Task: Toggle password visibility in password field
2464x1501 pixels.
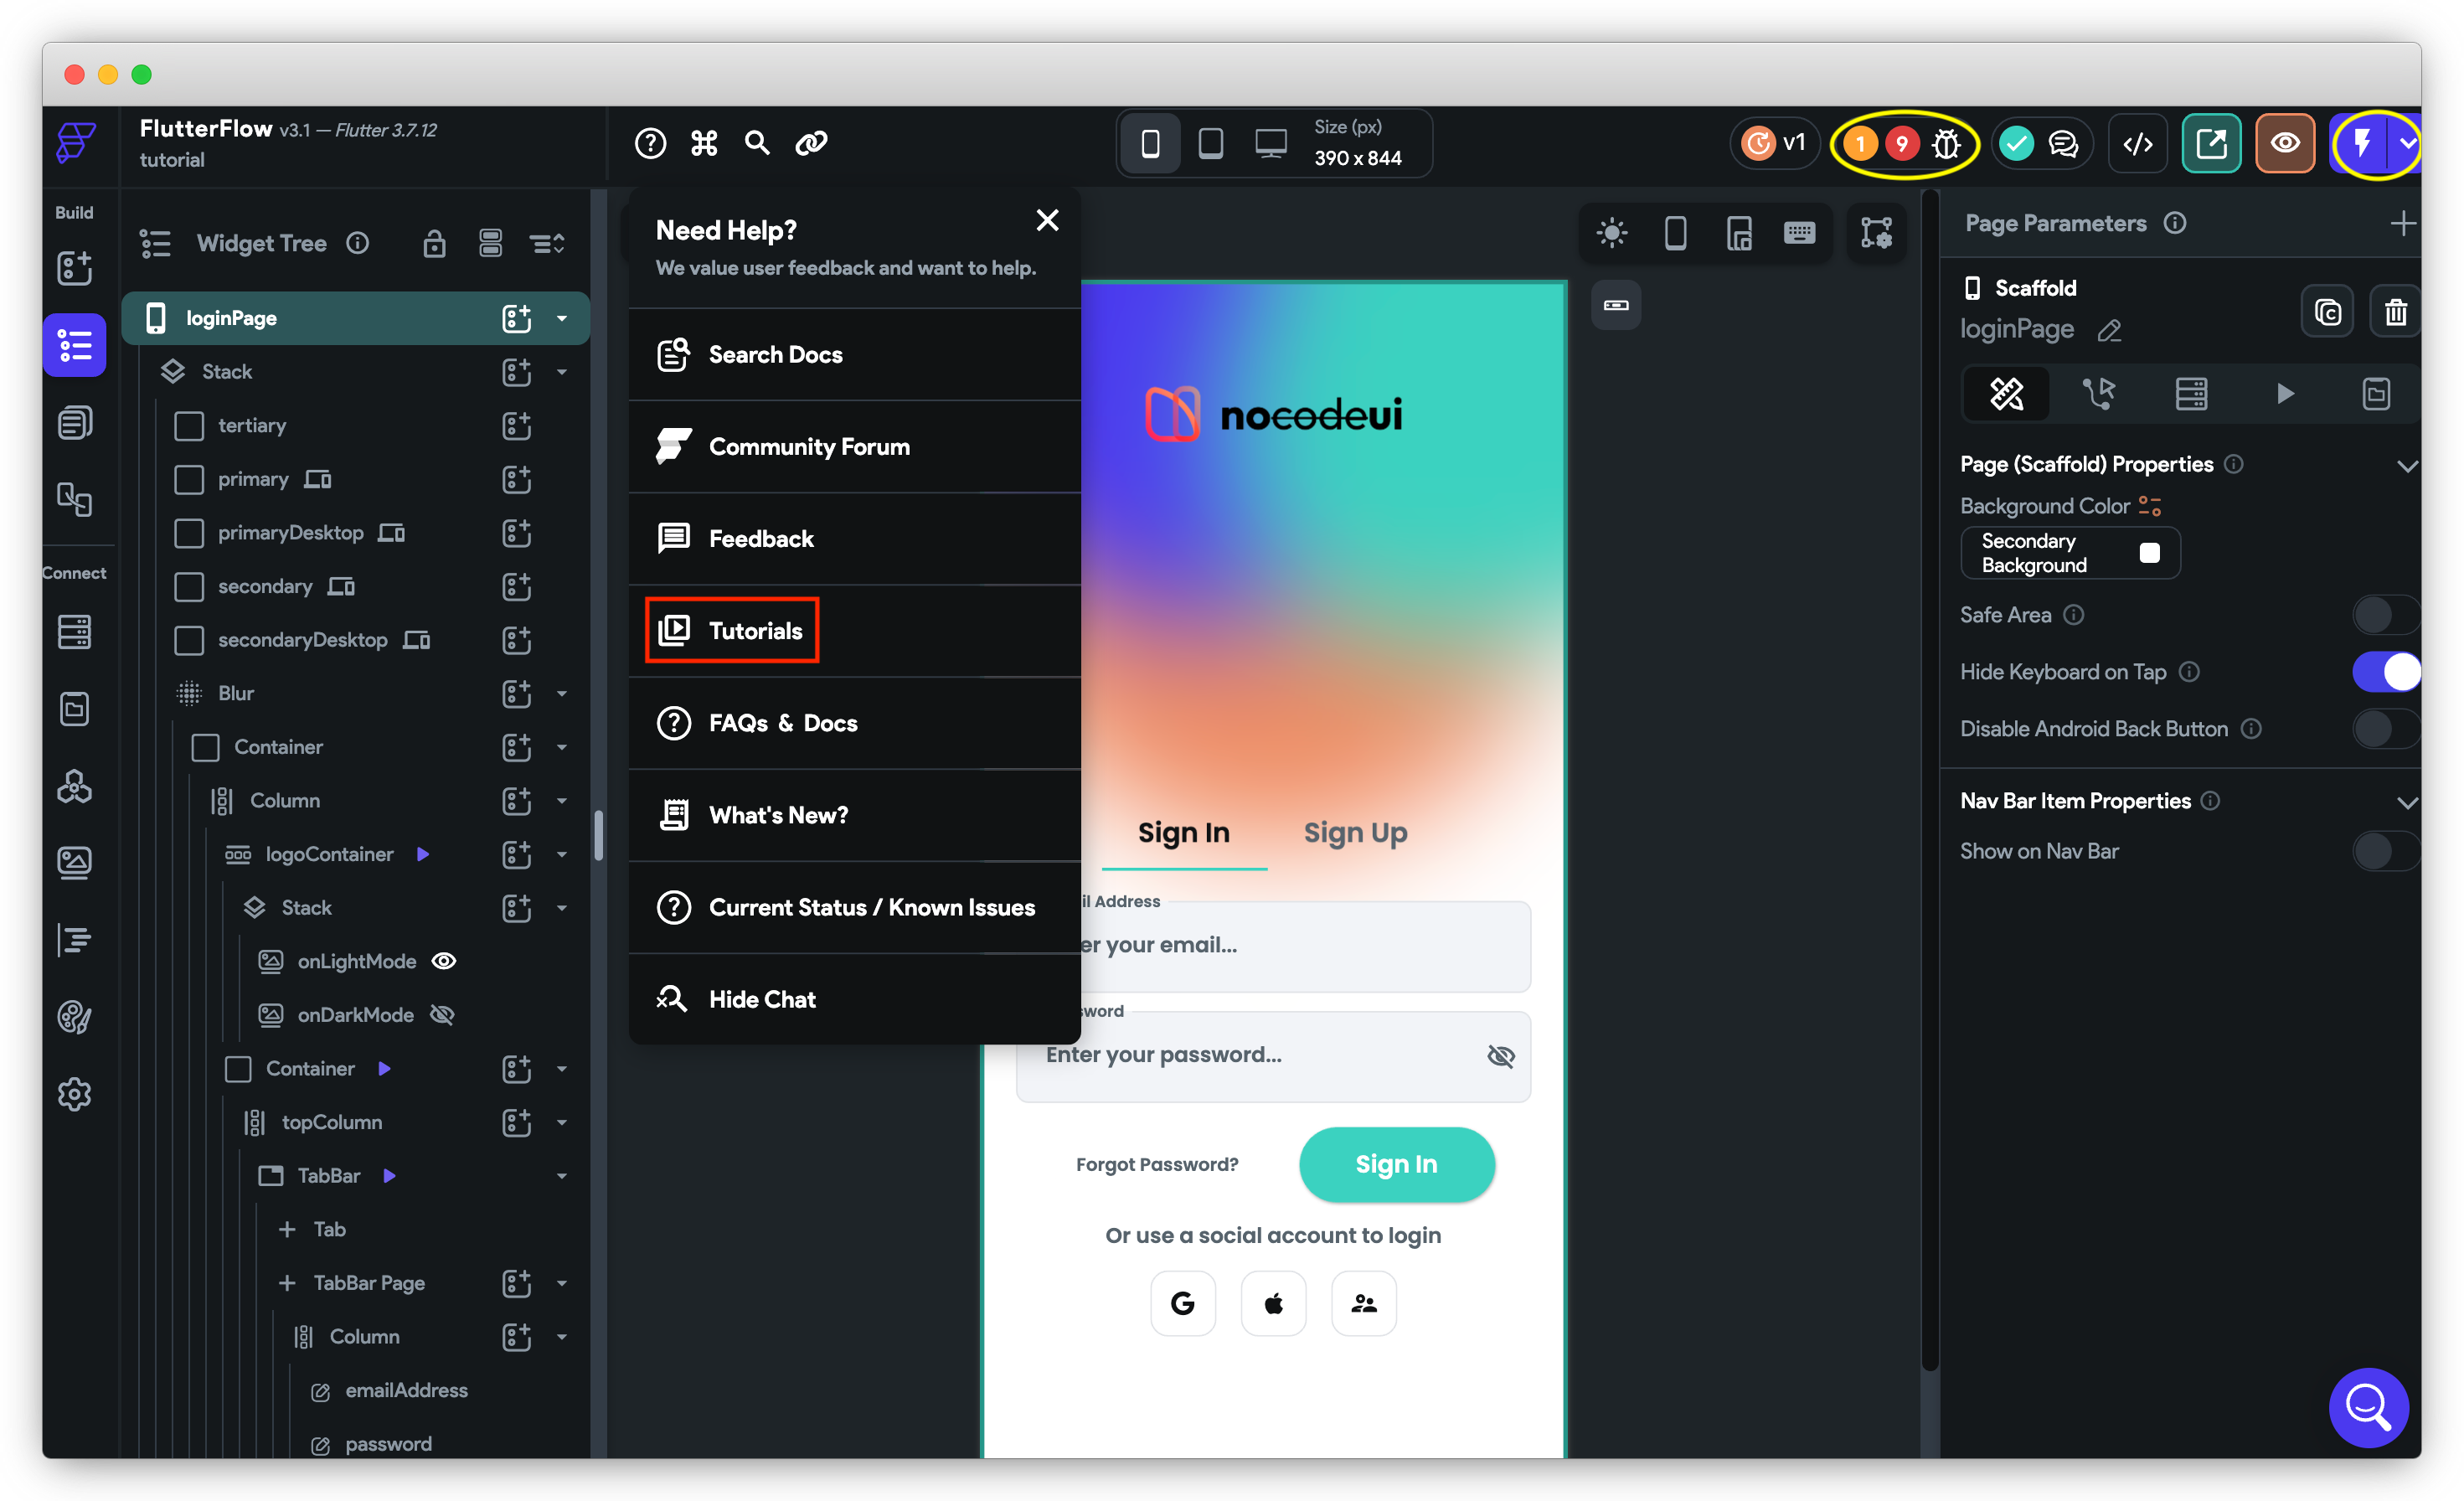Action: tap(1500, 1056)
